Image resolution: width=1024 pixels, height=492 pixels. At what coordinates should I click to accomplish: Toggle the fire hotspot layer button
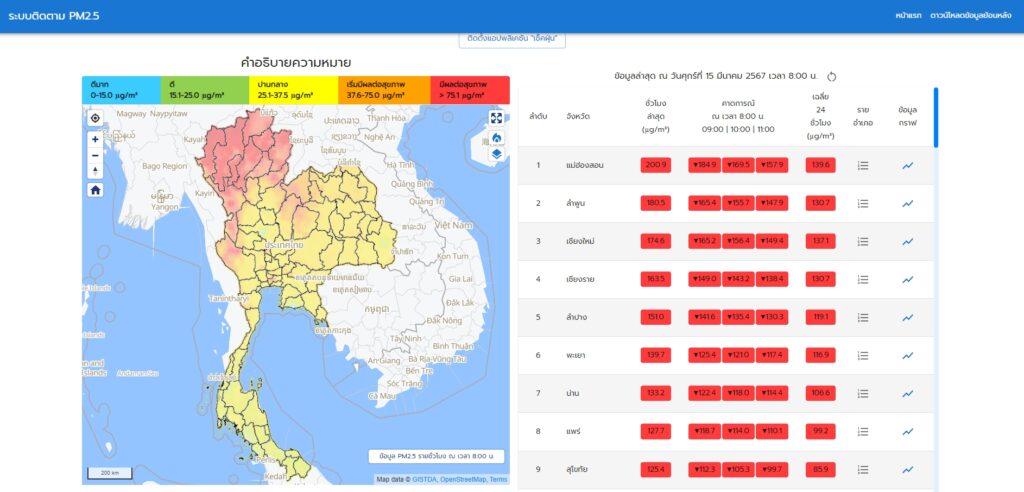pos(496,138)
